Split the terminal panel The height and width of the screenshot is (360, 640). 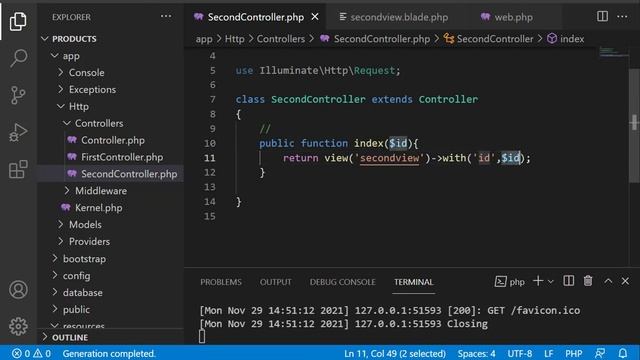tap(568, 281)
